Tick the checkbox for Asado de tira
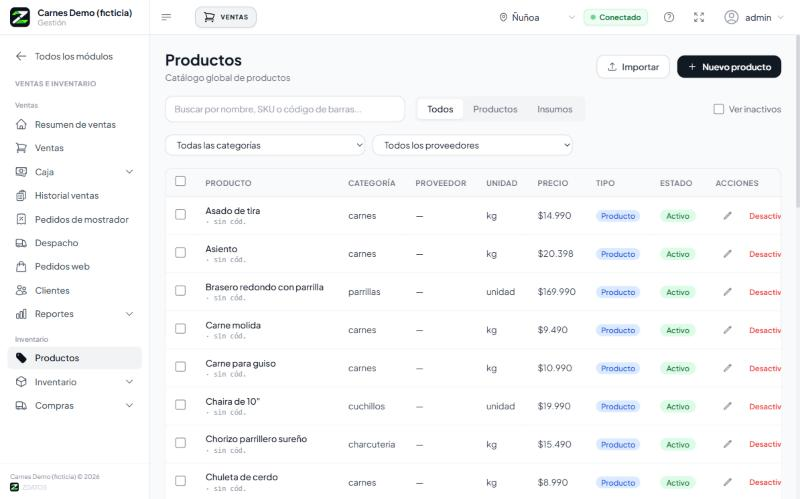The width and height of the screenshot is (800, 499). 180,214
